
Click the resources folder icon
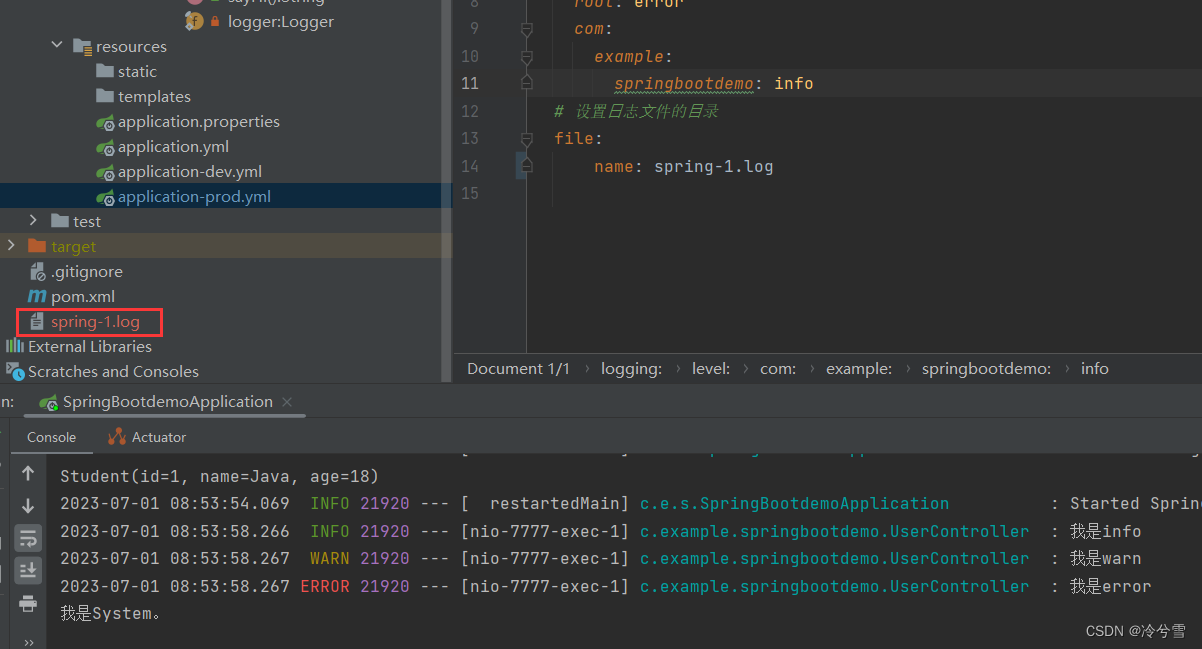click(x=83, y=46)
